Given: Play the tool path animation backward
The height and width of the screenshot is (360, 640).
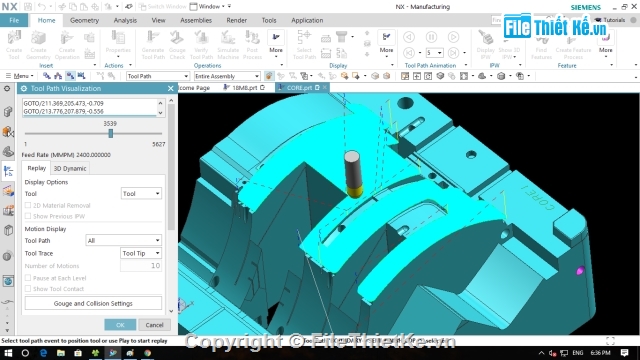Looking at the screenshot, I should 409,37.
